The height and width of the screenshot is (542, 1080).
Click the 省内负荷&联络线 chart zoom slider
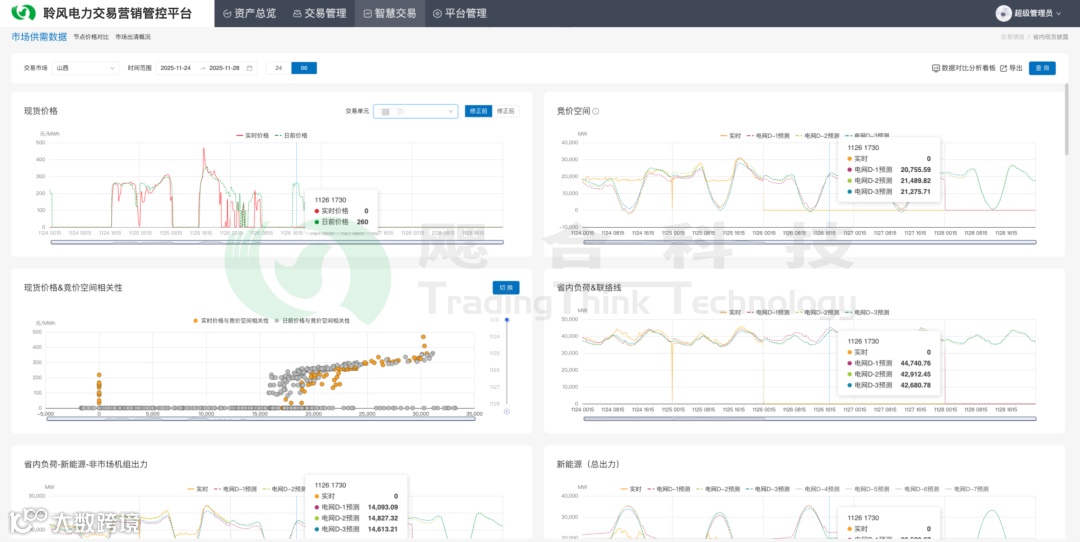[809, 418]
